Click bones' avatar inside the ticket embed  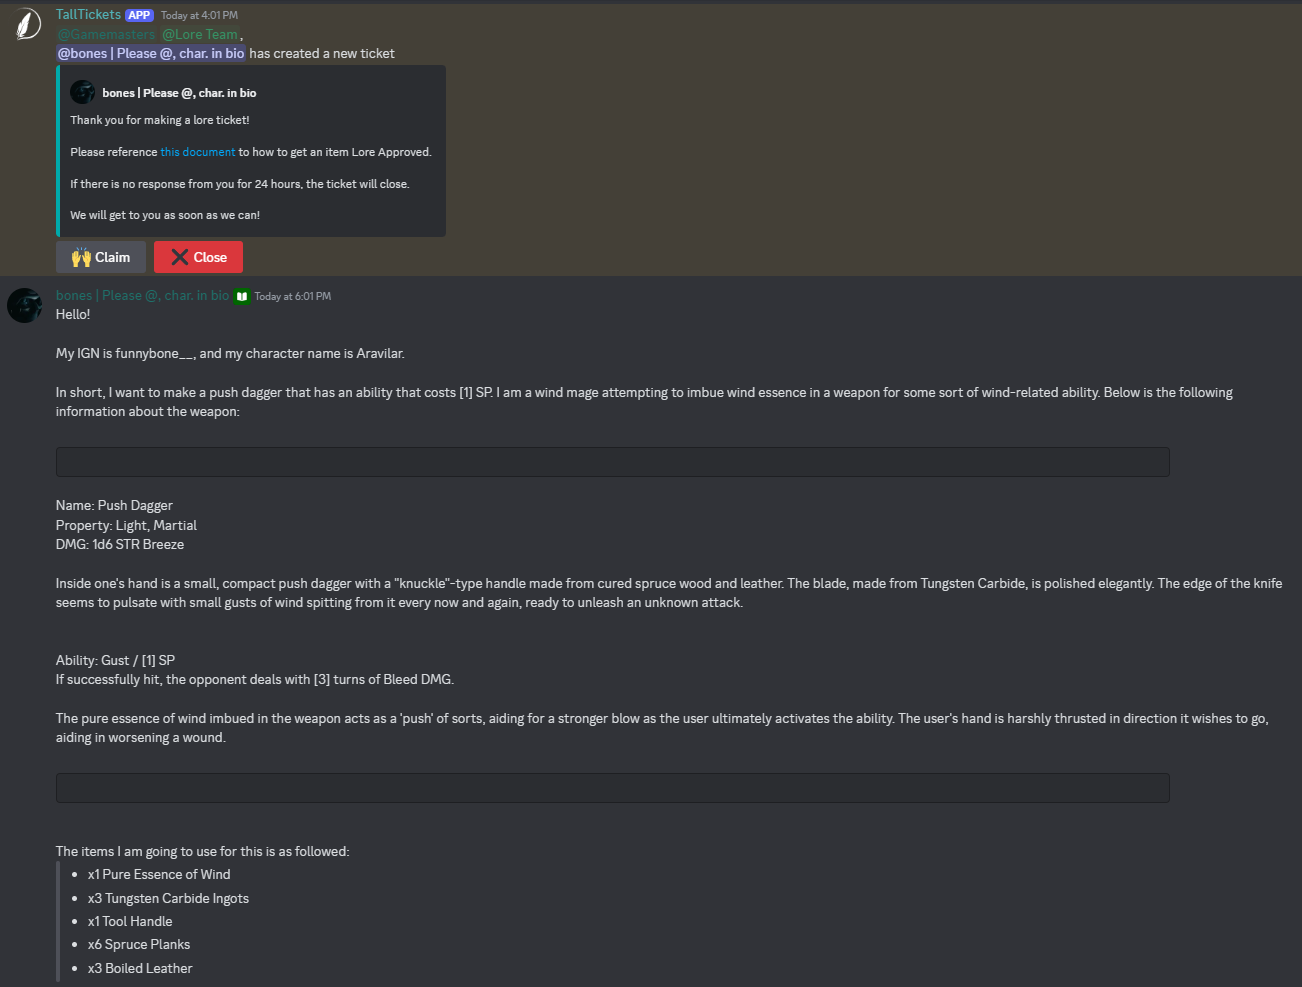82,91
